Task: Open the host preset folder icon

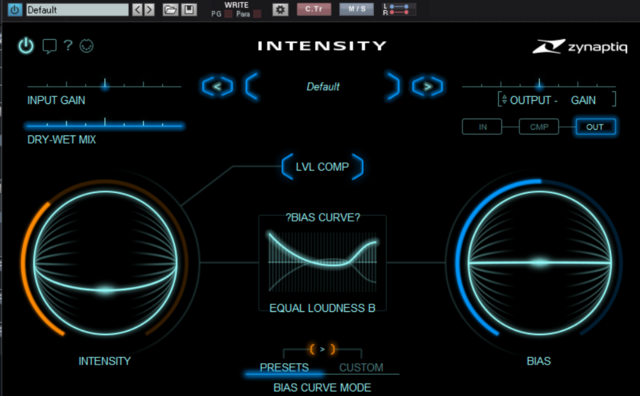Action: [x=170, y=9]
